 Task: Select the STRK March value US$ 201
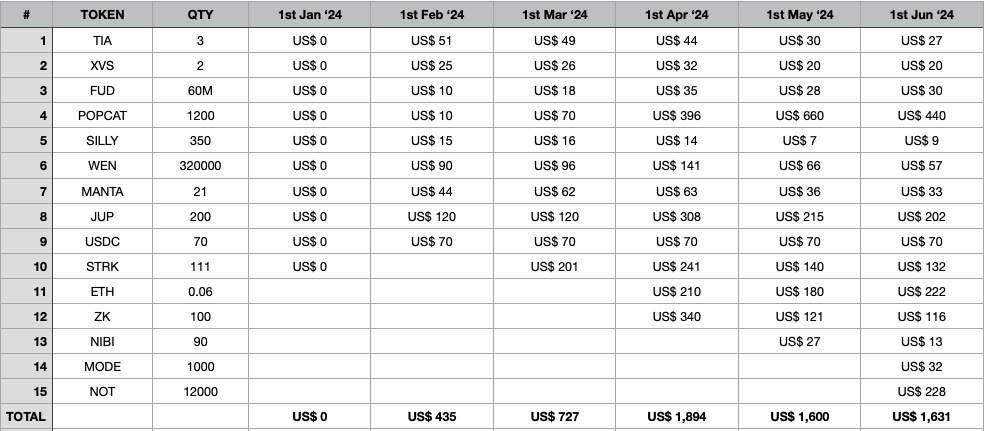pyautogui.click(x=554, y=266)
